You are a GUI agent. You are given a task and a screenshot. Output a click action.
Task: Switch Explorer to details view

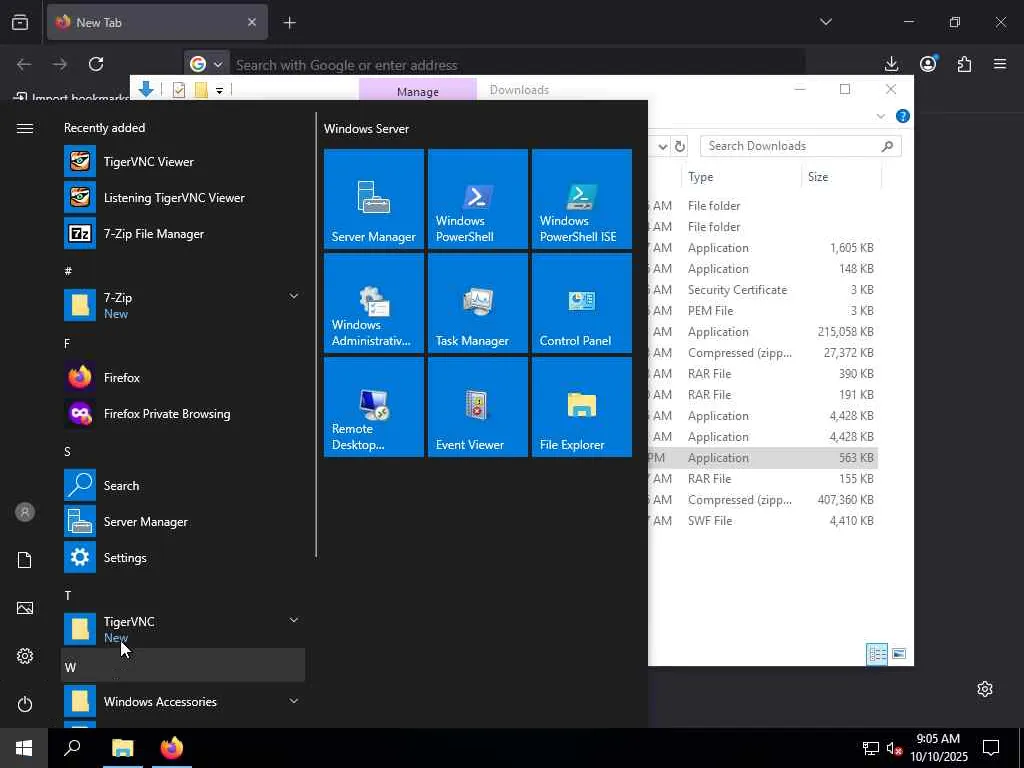coord(877,654)
